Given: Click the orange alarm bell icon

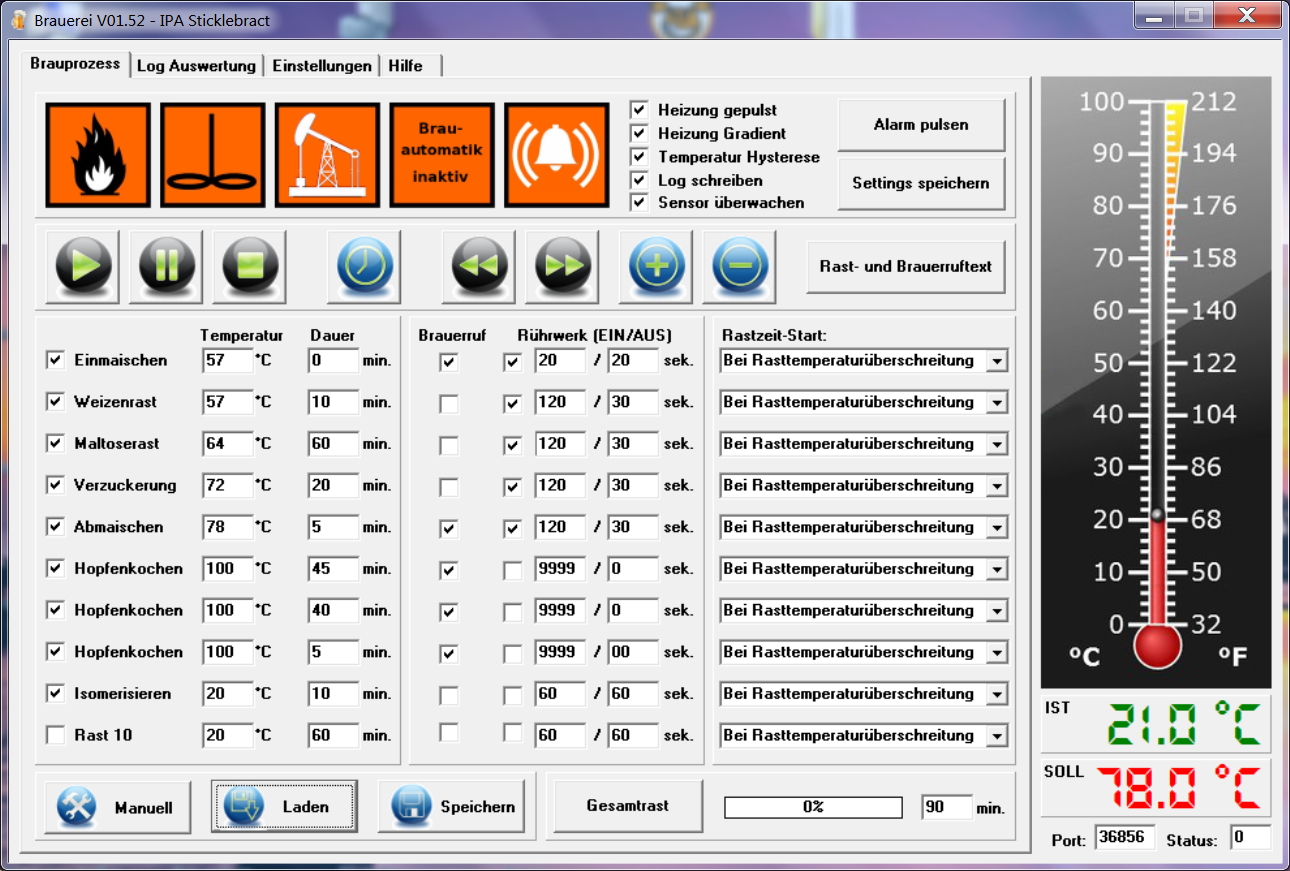Looking at the screenshot, I should point(556,155).
